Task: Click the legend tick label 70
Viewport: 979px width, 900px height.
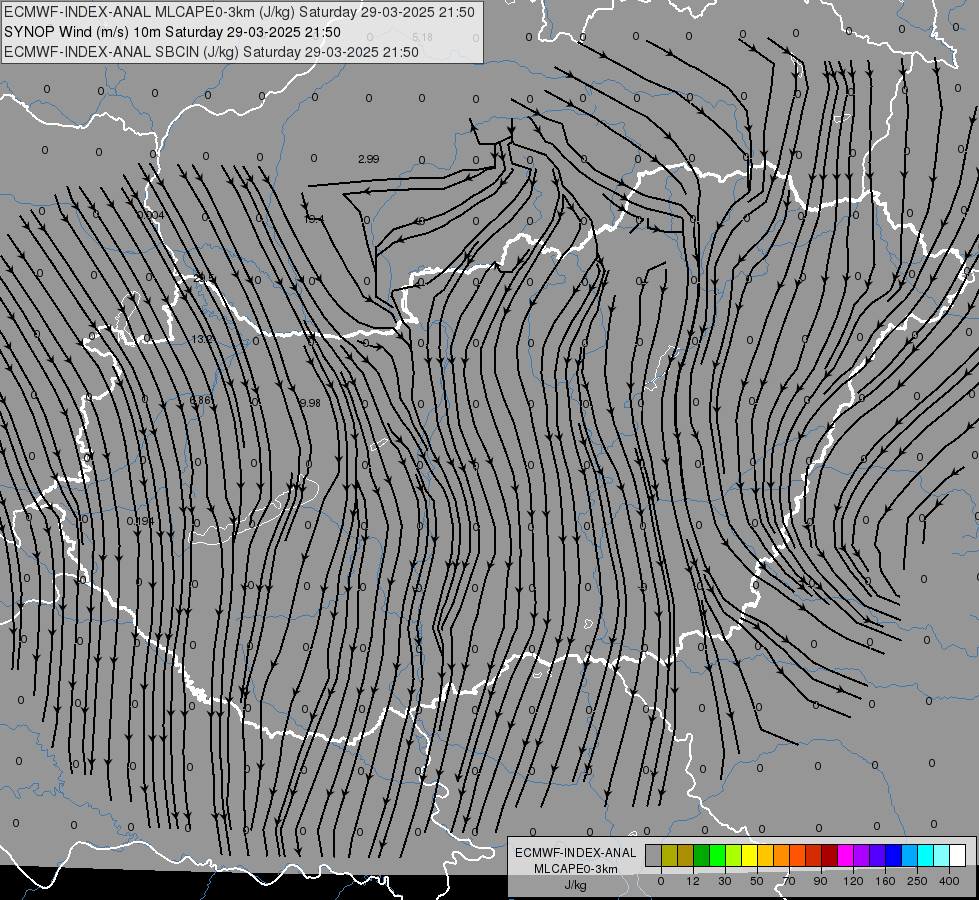Action: [789, 881]
